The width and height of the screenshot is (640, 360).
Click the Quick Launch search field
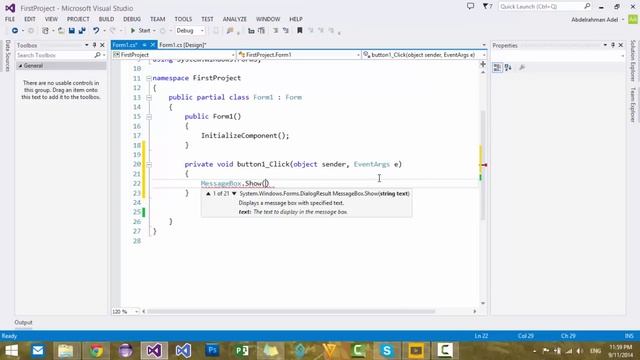pos(541,7)
